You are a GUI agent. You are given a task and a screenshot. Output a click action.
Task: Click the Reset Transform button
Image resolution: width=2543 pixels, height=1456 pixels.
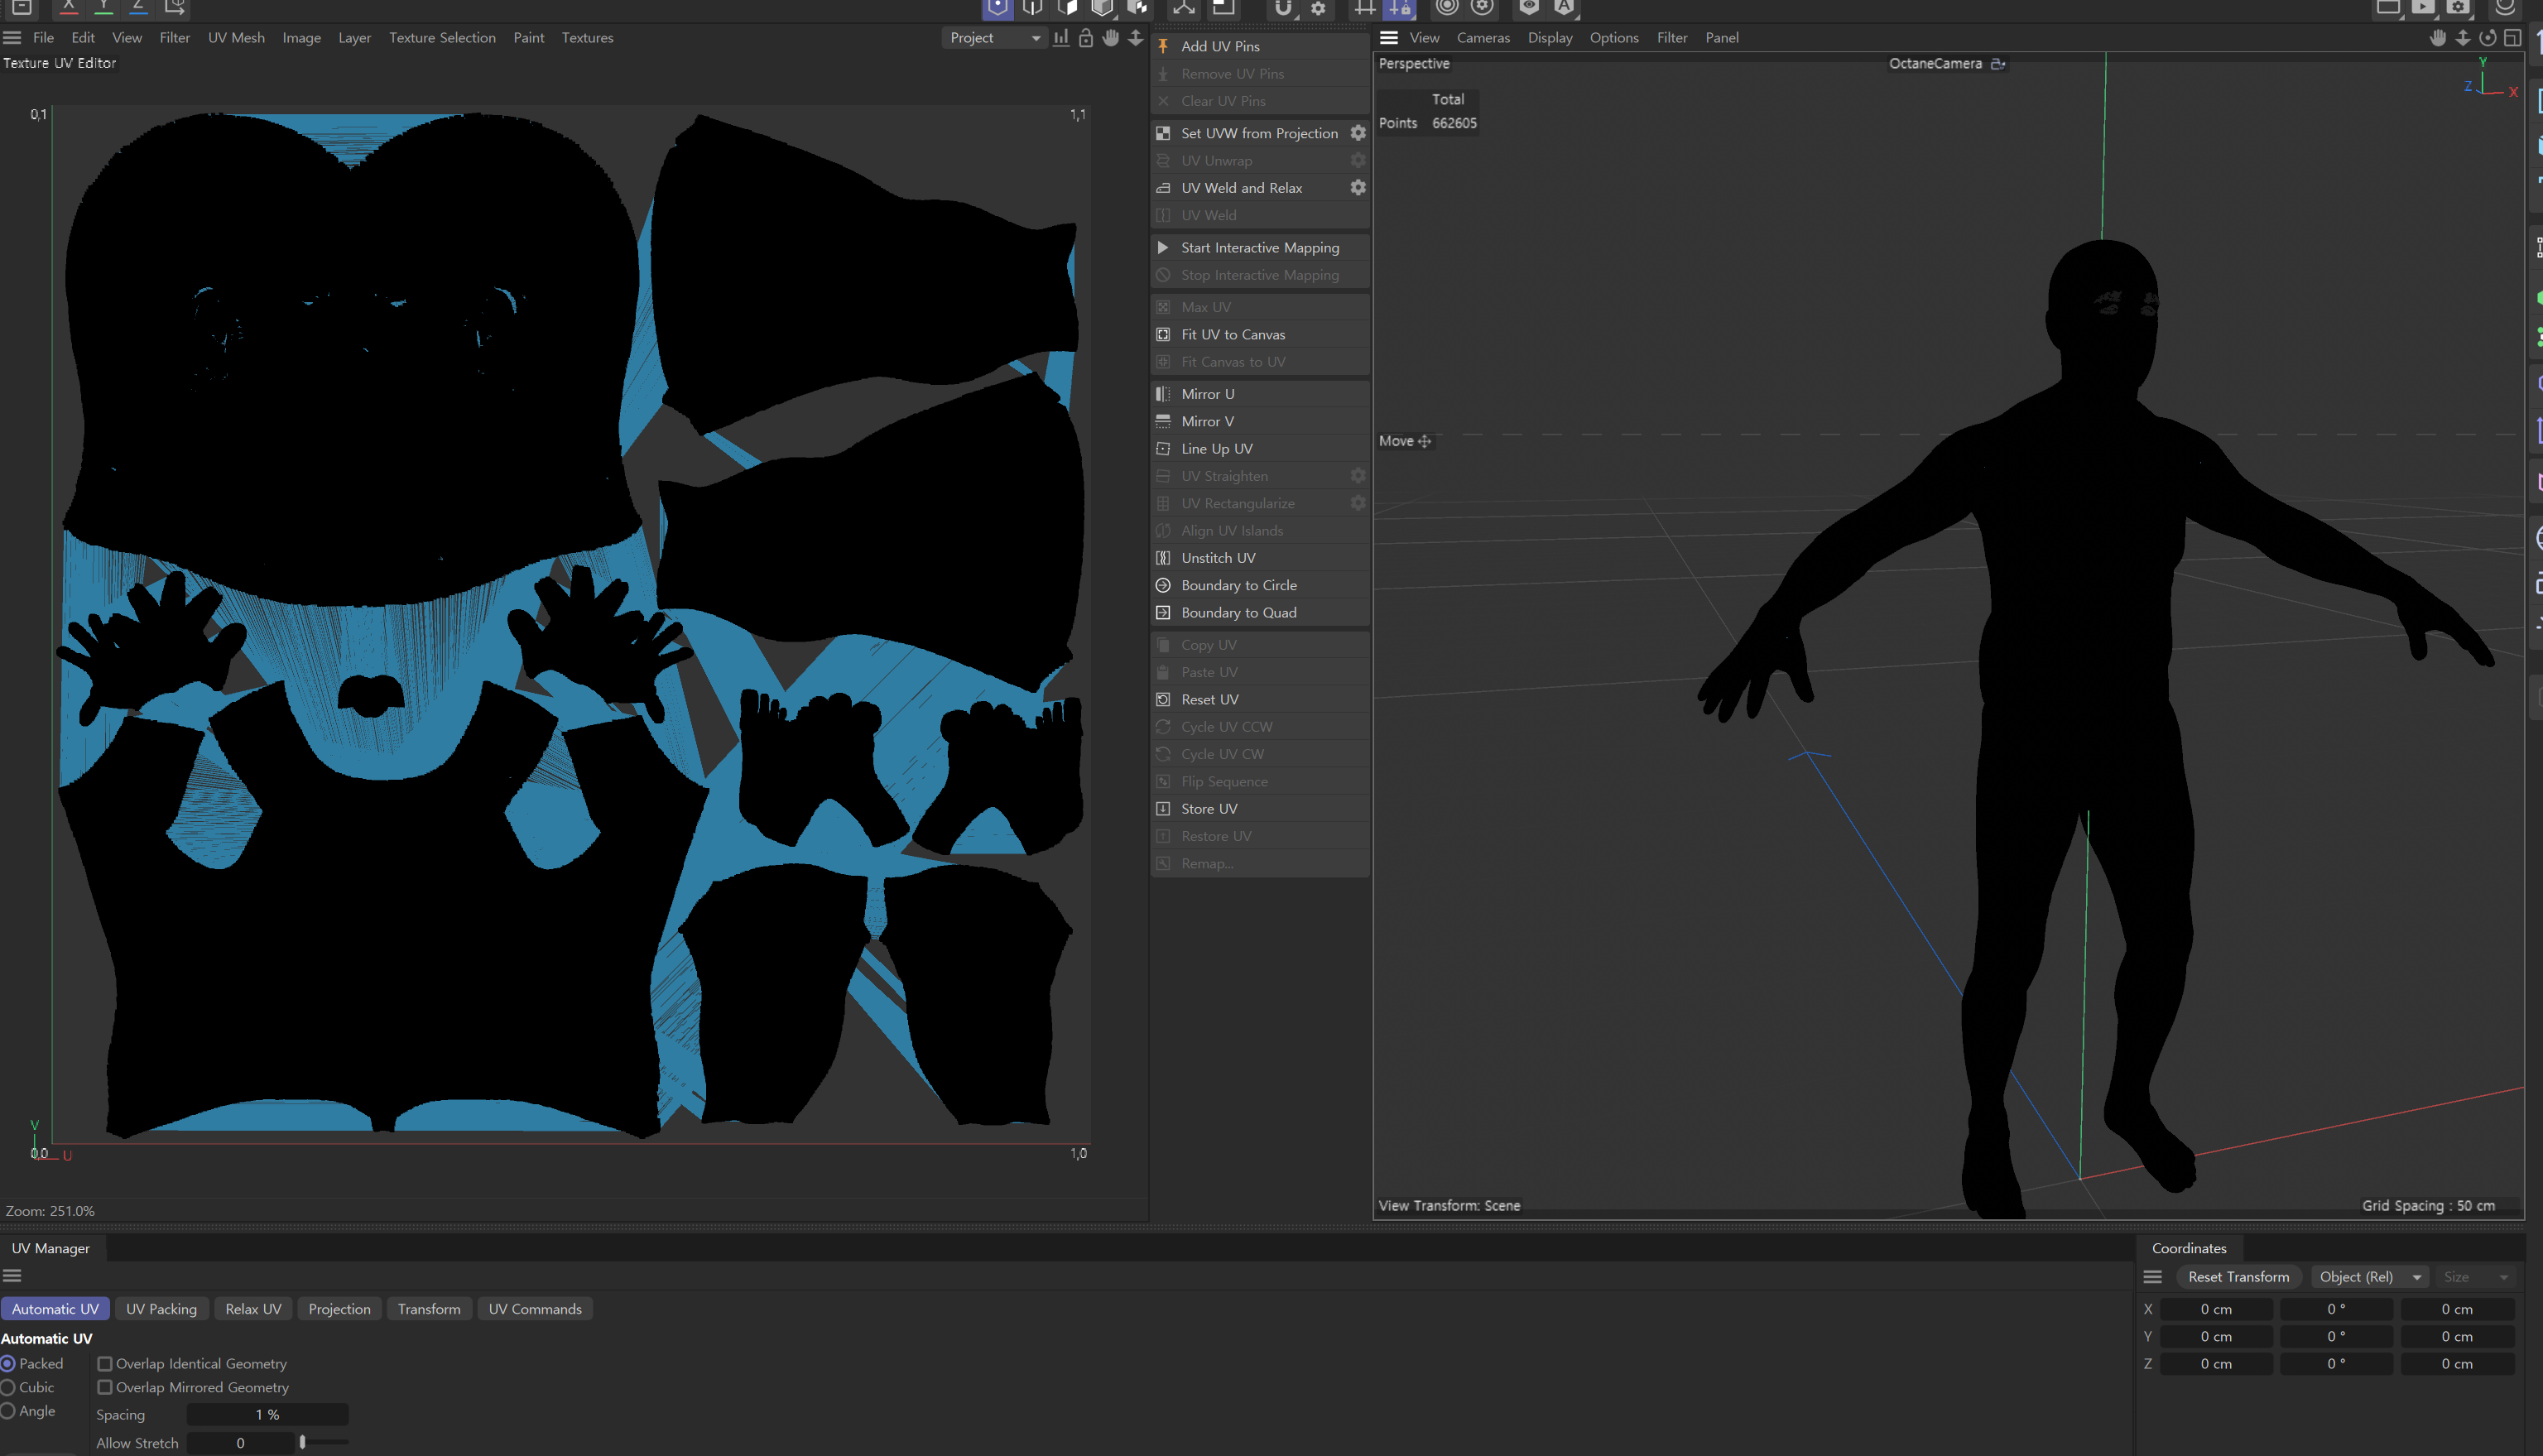(2238, 1277)
